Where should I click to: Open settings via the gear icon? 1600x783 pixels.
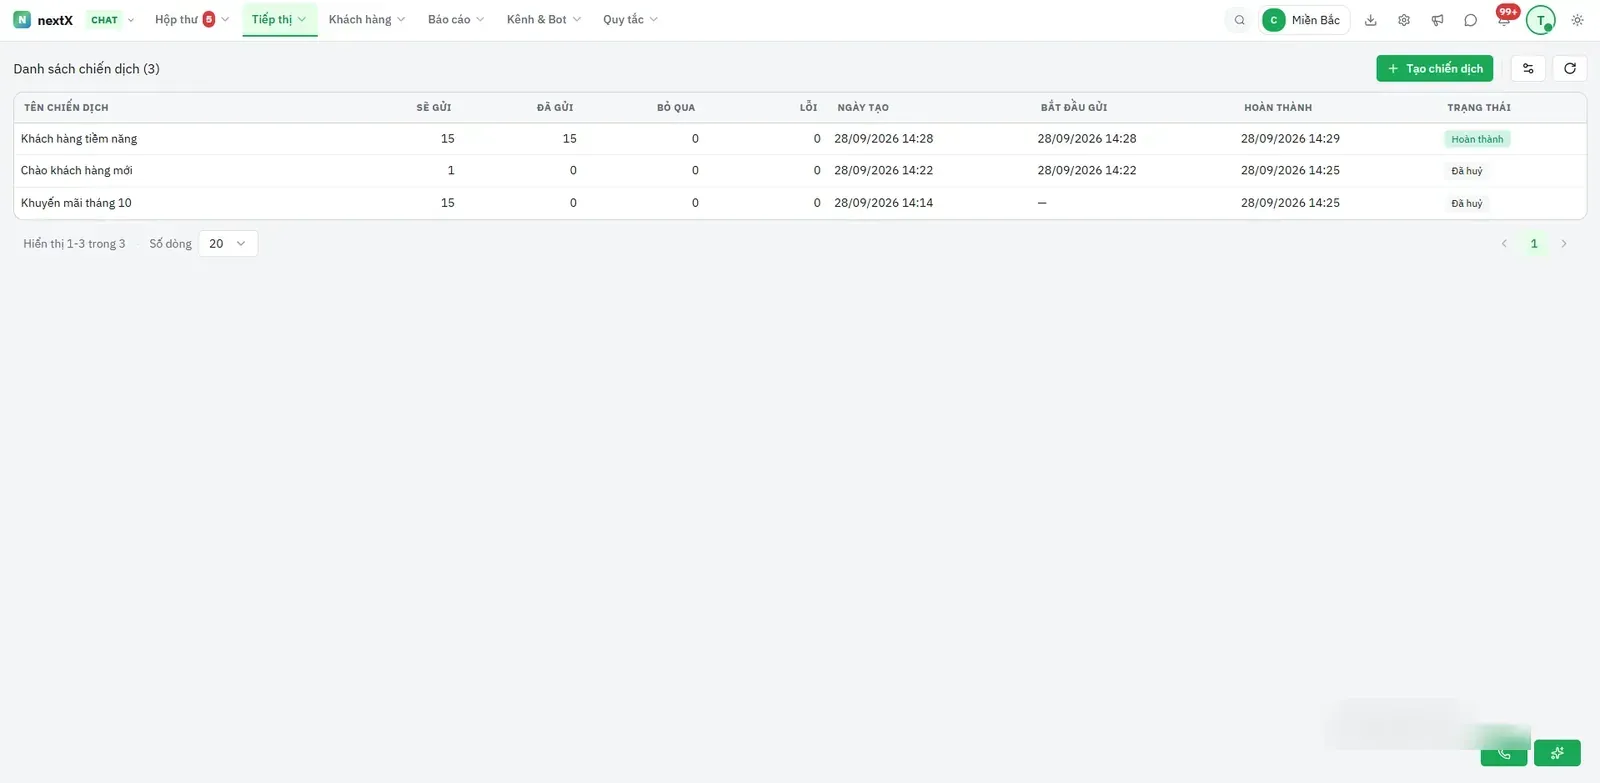click(1404, 20)
